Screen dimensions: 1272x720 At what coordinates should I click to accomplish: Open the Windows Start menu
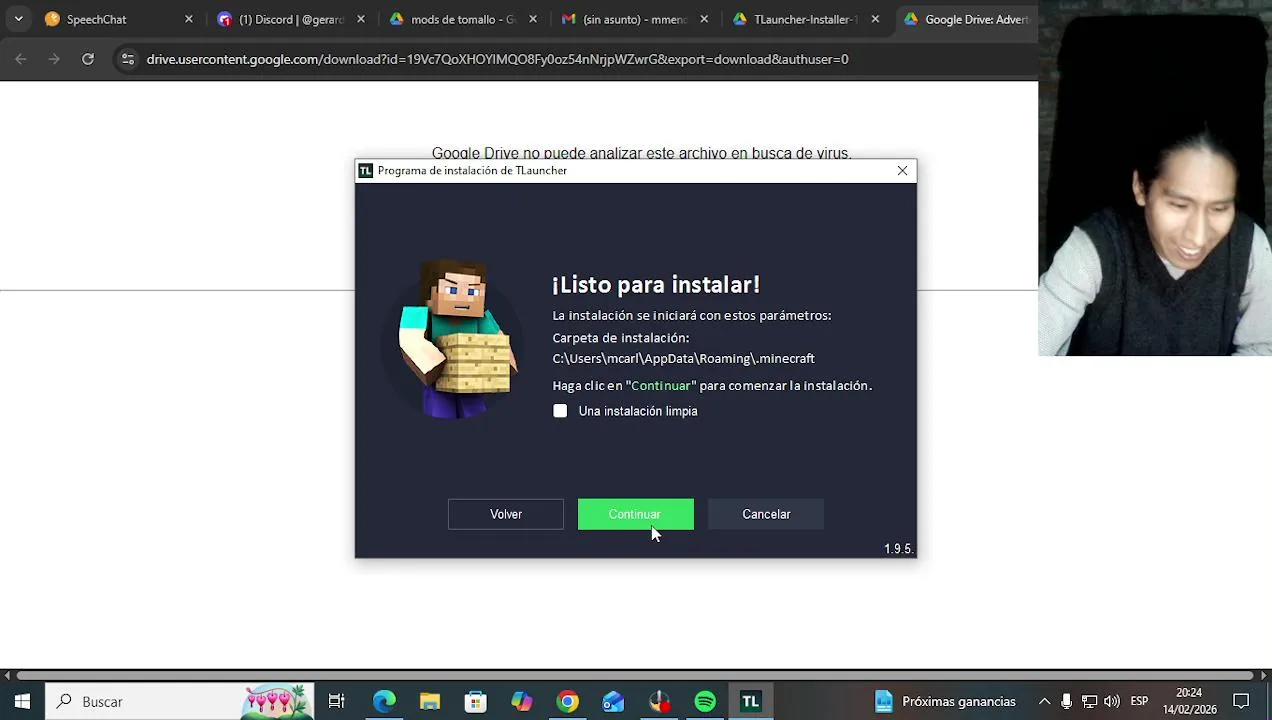pos(22,702)
